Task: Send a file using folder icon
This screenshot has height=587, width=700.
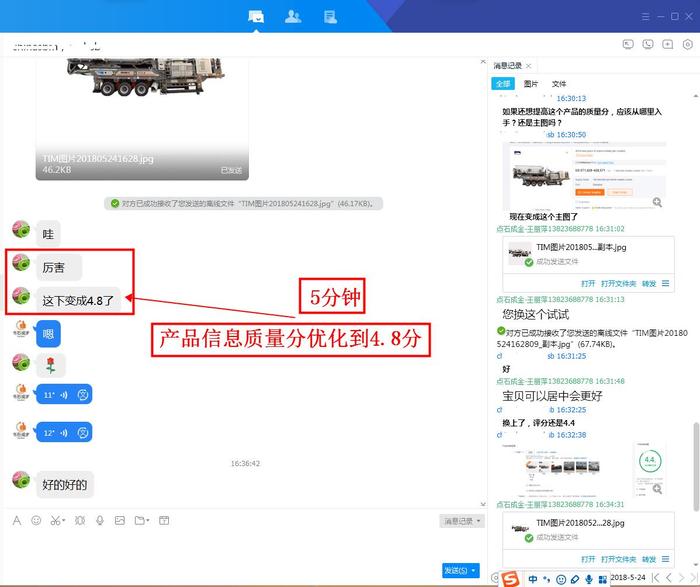Action: pyautogui.click(x=139, y=520)
